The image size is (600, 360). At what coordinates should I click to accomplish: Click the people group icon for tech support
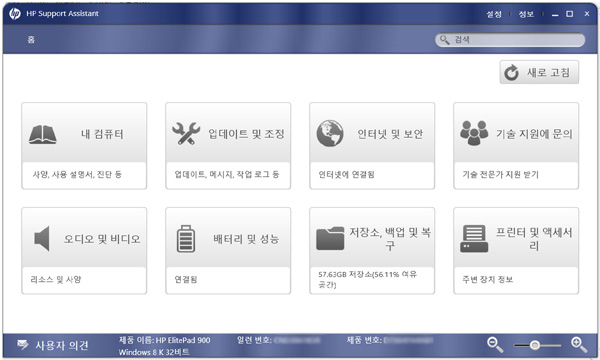coord(474,133)
